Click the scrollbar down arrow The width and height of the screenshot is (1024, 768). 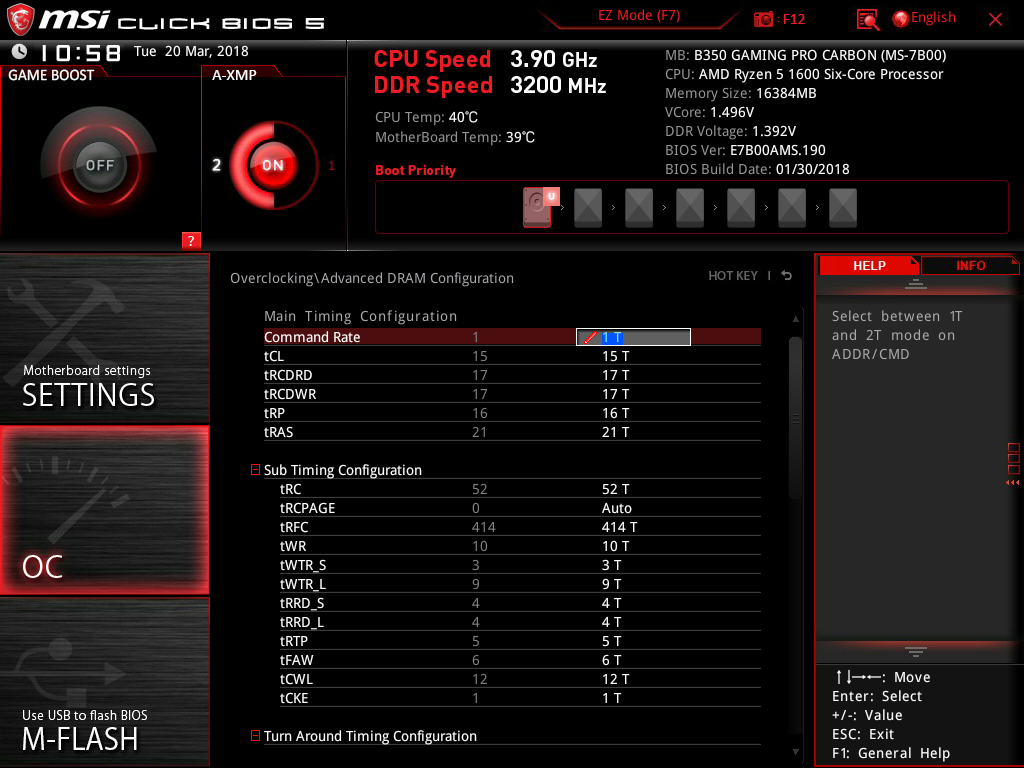(x=795, y=752)
